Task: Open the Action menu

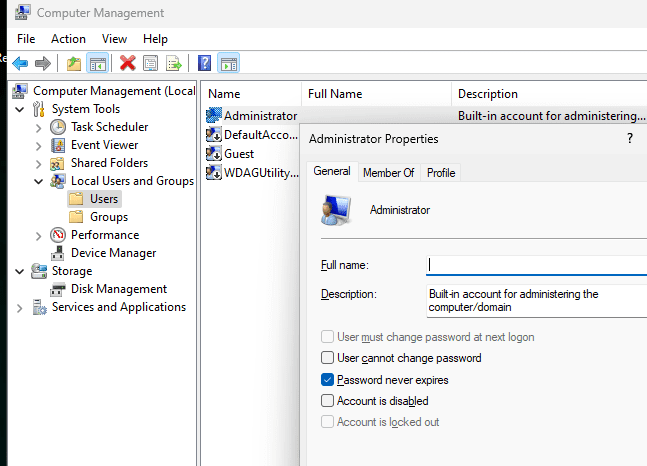Action: pos(68,39)
